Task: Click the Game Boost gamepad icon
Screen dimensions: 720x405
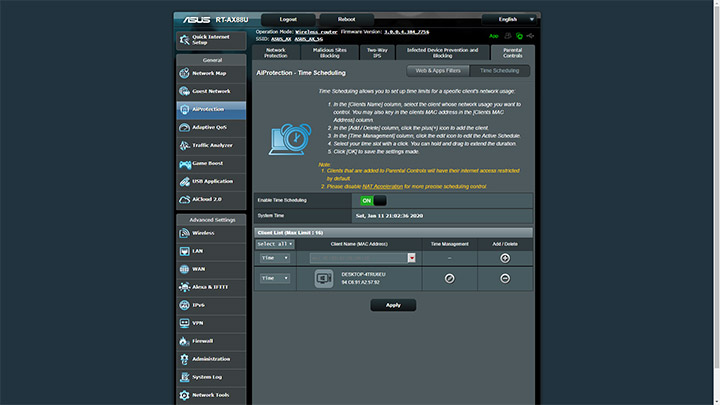Action: coord(185,163)
